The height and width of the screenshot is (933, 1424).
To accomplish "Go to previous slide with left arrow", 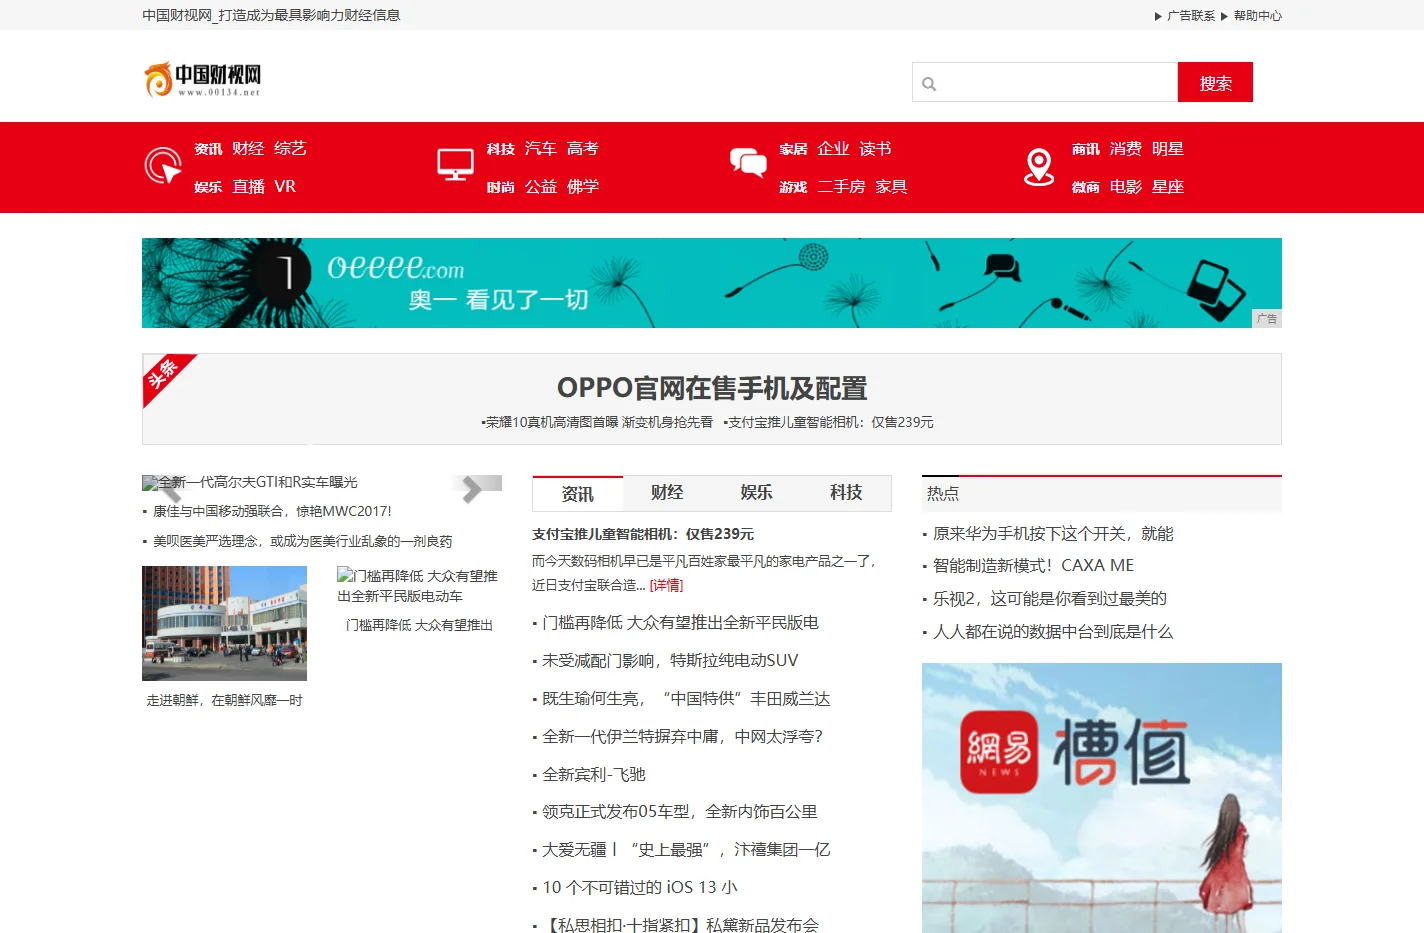I will pyautogui.click(x=170, y=489).
